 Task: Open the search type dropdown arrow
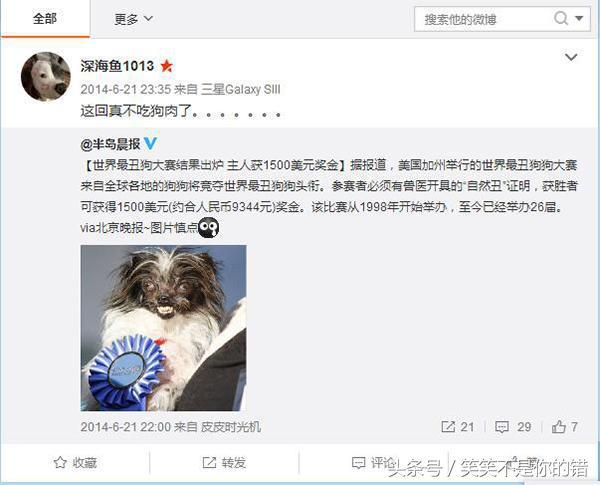tap(579, 18)
